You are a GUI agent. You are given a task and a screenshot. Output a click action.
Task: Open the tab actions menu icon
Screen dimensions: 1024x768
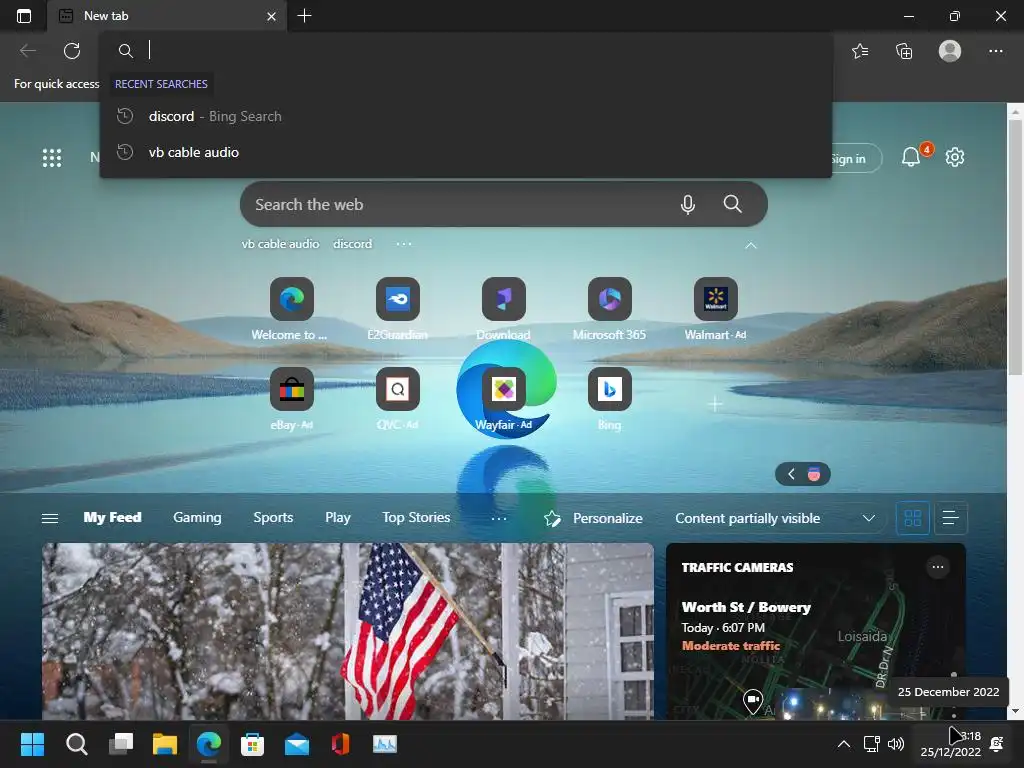tap(24, 16)
